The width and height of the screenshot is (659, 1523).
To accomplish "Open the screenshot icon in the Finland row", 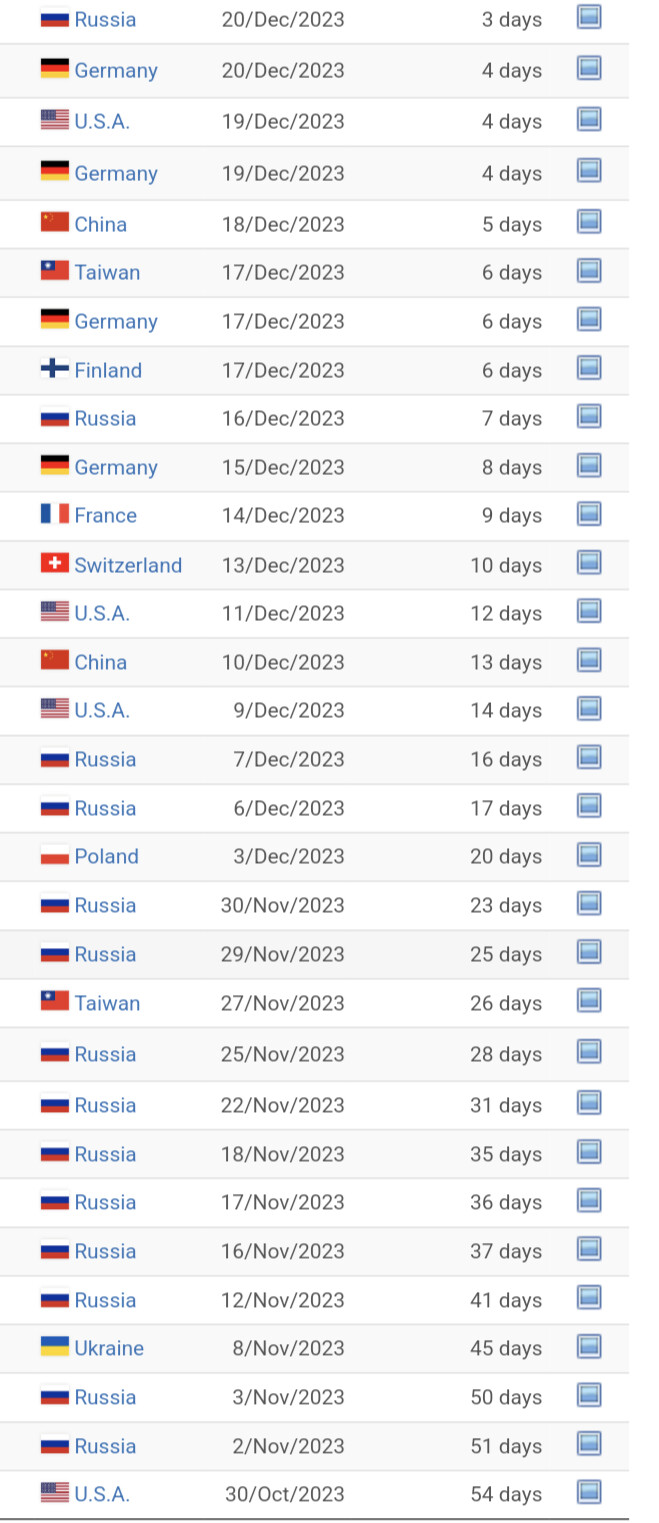I will (589, 369).
